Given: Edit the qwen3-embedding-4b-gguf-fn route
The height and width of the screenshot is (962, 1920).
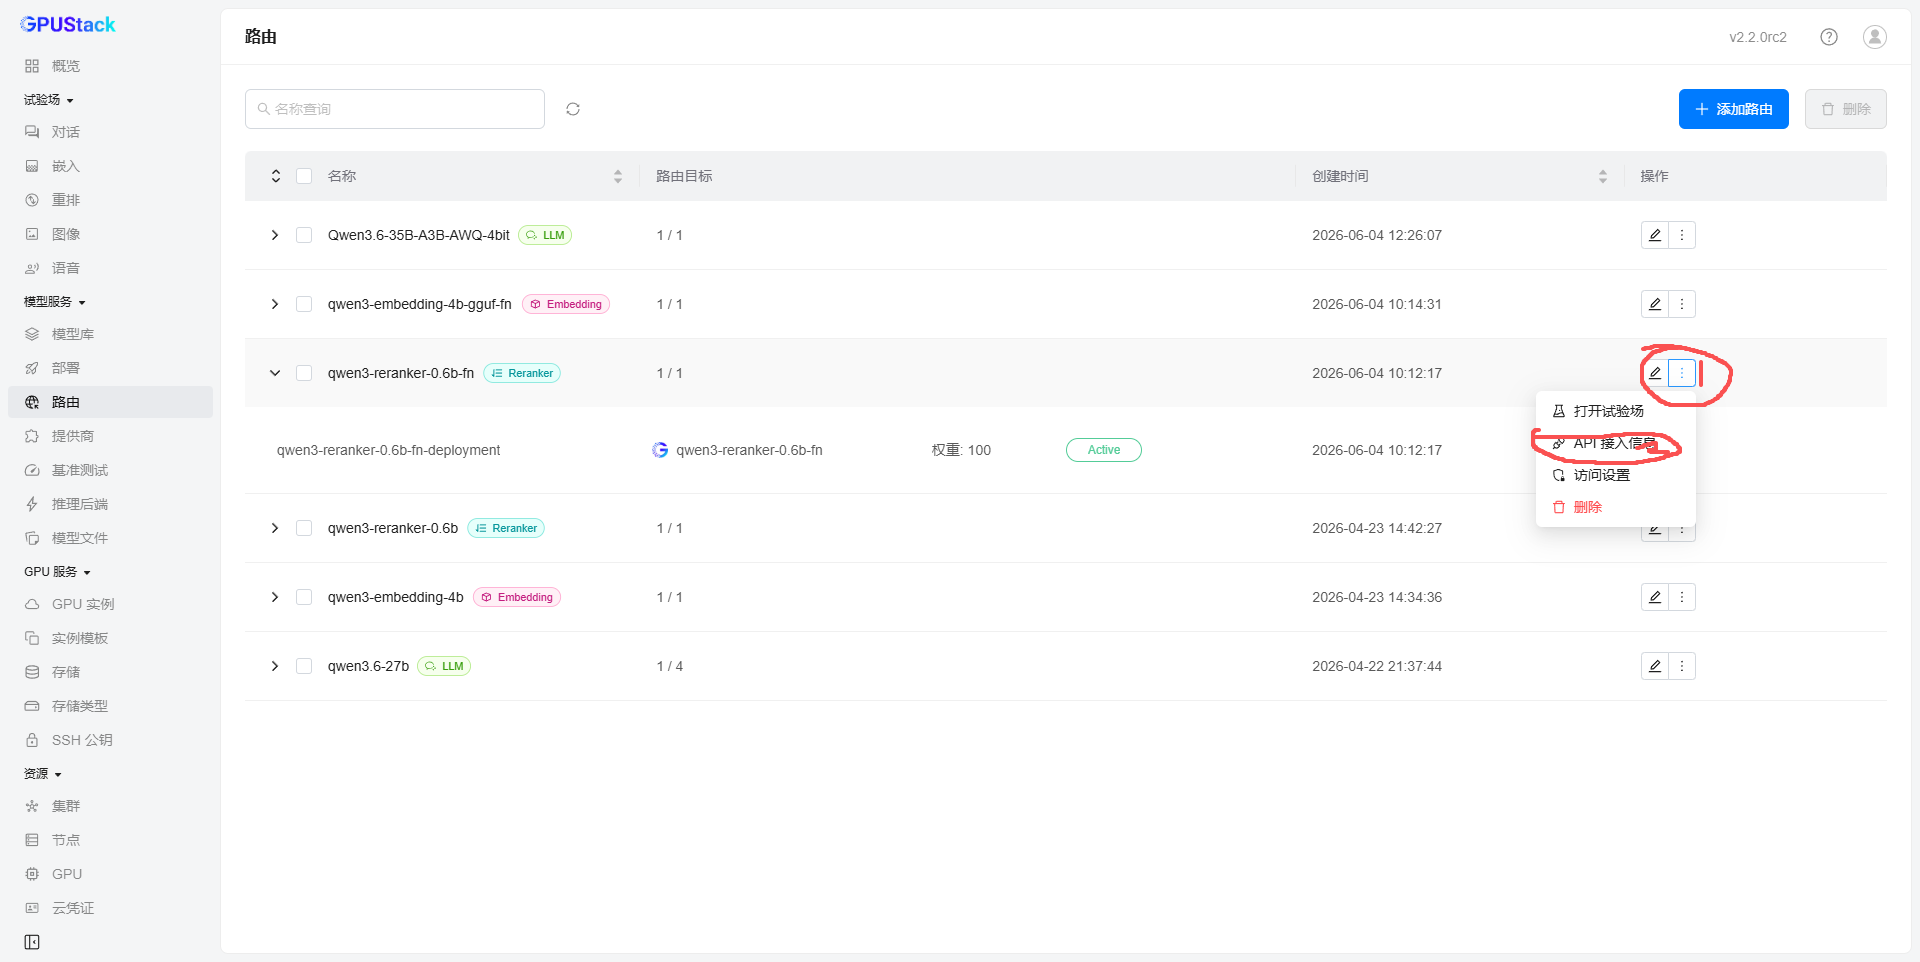Looking at the screenshot, I should 1655,304.
